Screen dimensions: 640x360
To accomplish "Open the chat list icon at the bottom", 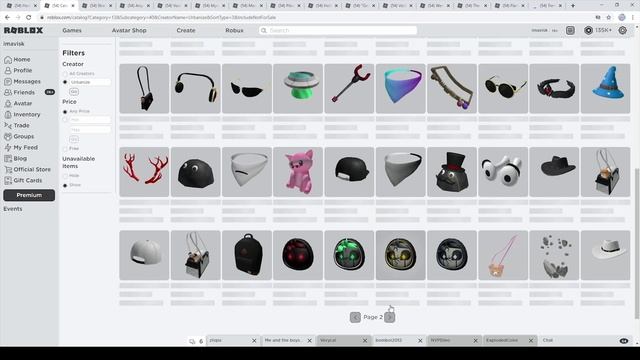I will (192, 341).
